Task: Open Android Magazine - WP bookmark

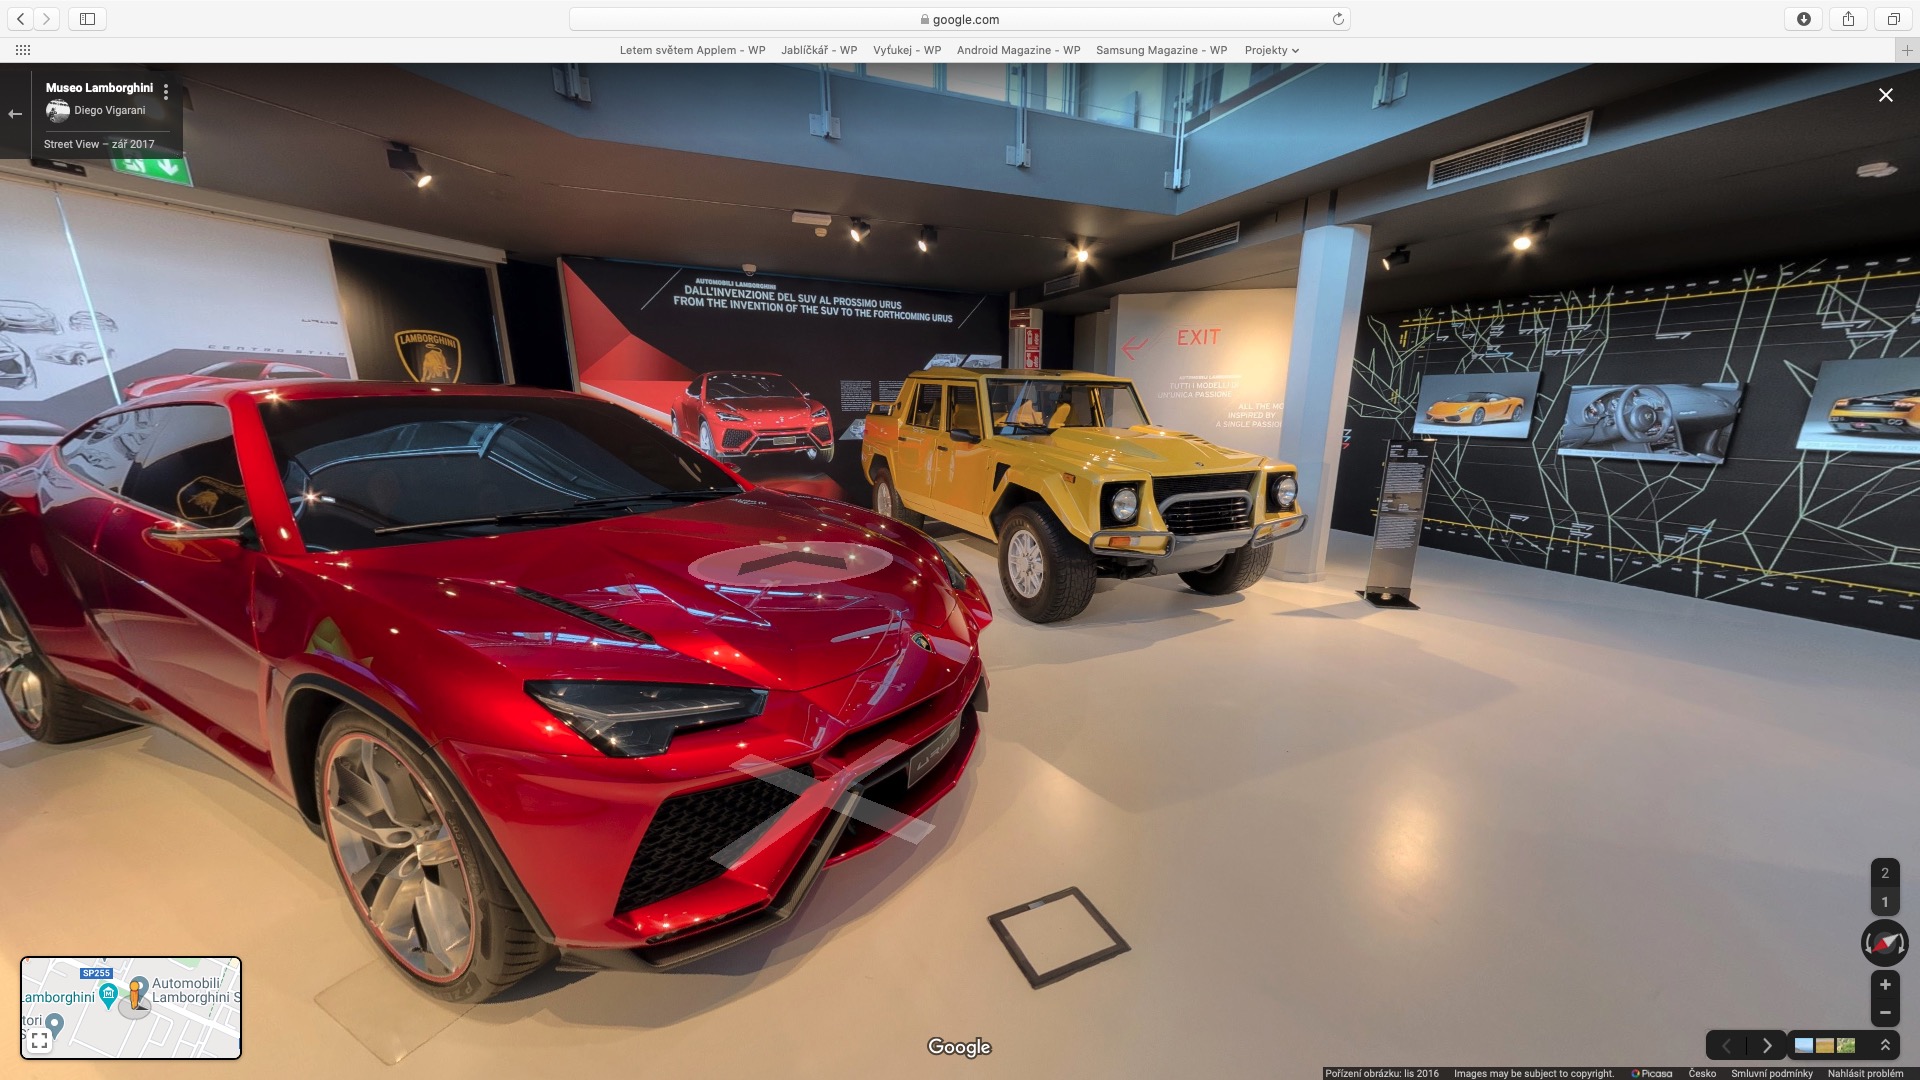Action: [1018, 50]
